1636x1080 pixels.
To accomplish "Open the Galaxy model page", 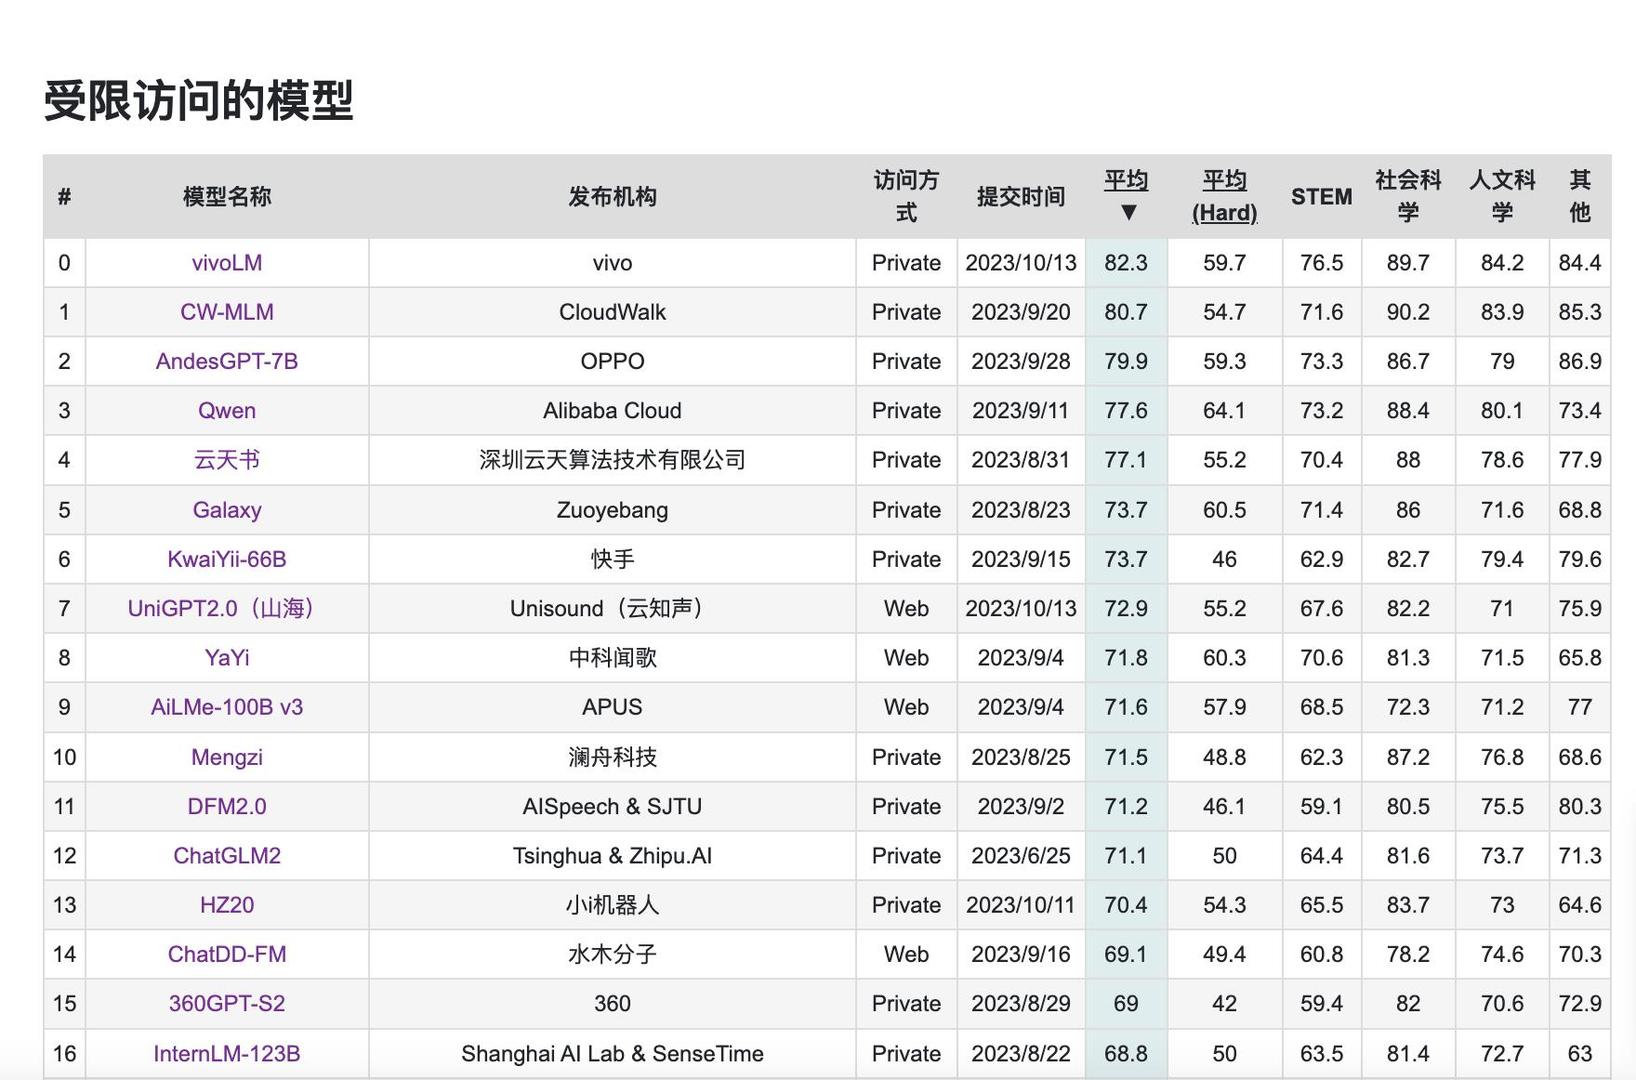I will [226, 509].
